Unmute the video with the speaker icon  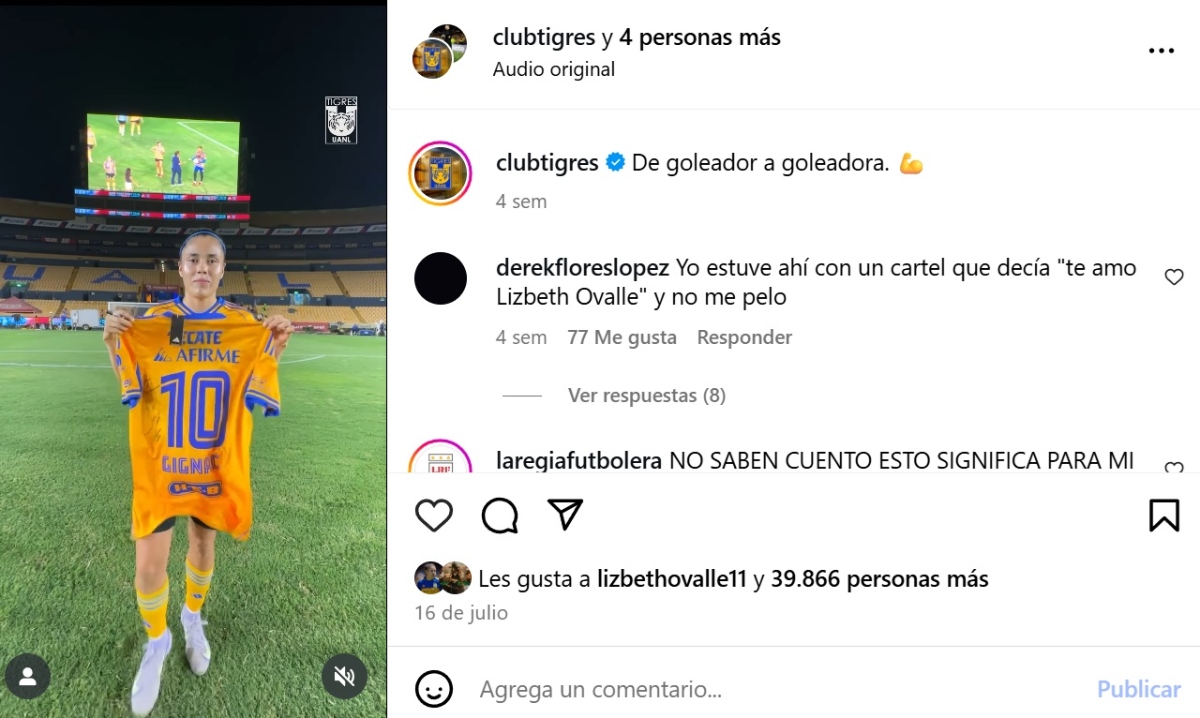344,677
